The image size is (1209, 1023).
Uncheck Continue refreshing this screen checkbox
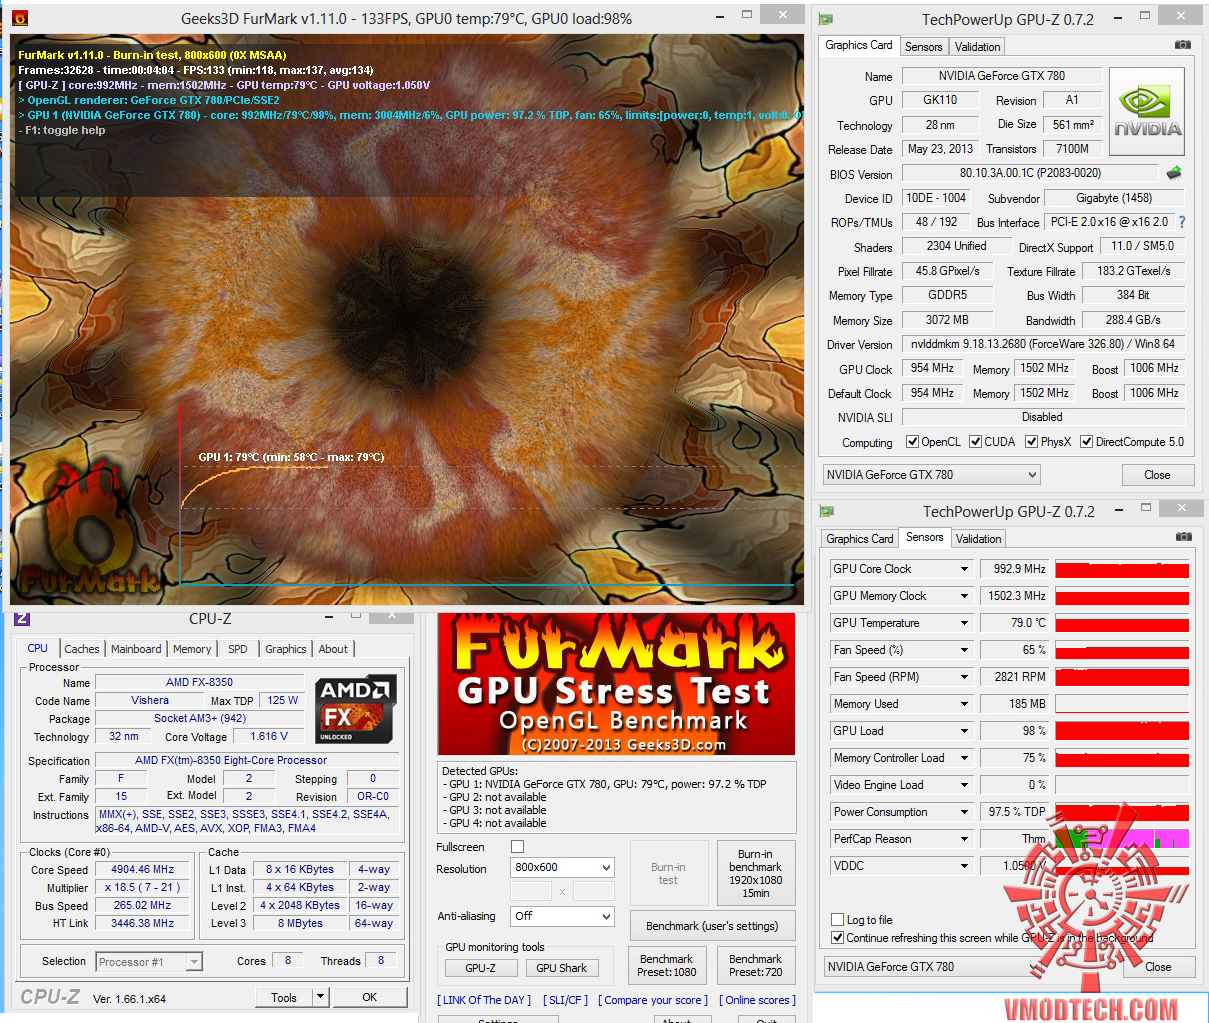pos(838,938)
